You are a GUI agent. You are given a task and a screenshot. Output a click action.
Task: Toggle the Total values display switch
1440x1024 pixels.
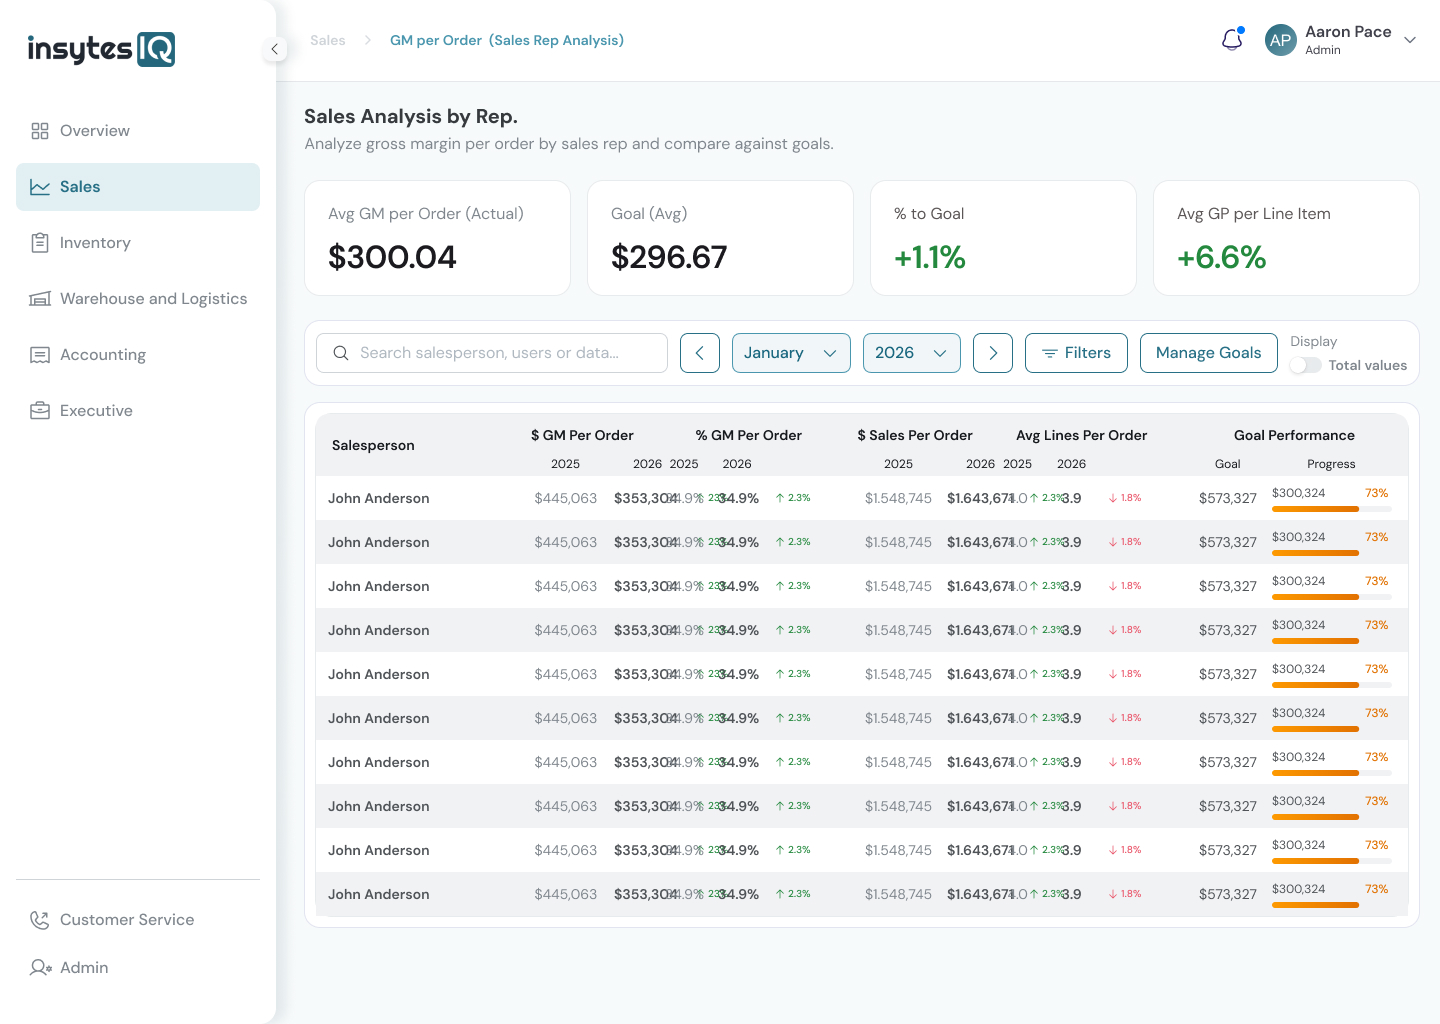point(1305,366)
